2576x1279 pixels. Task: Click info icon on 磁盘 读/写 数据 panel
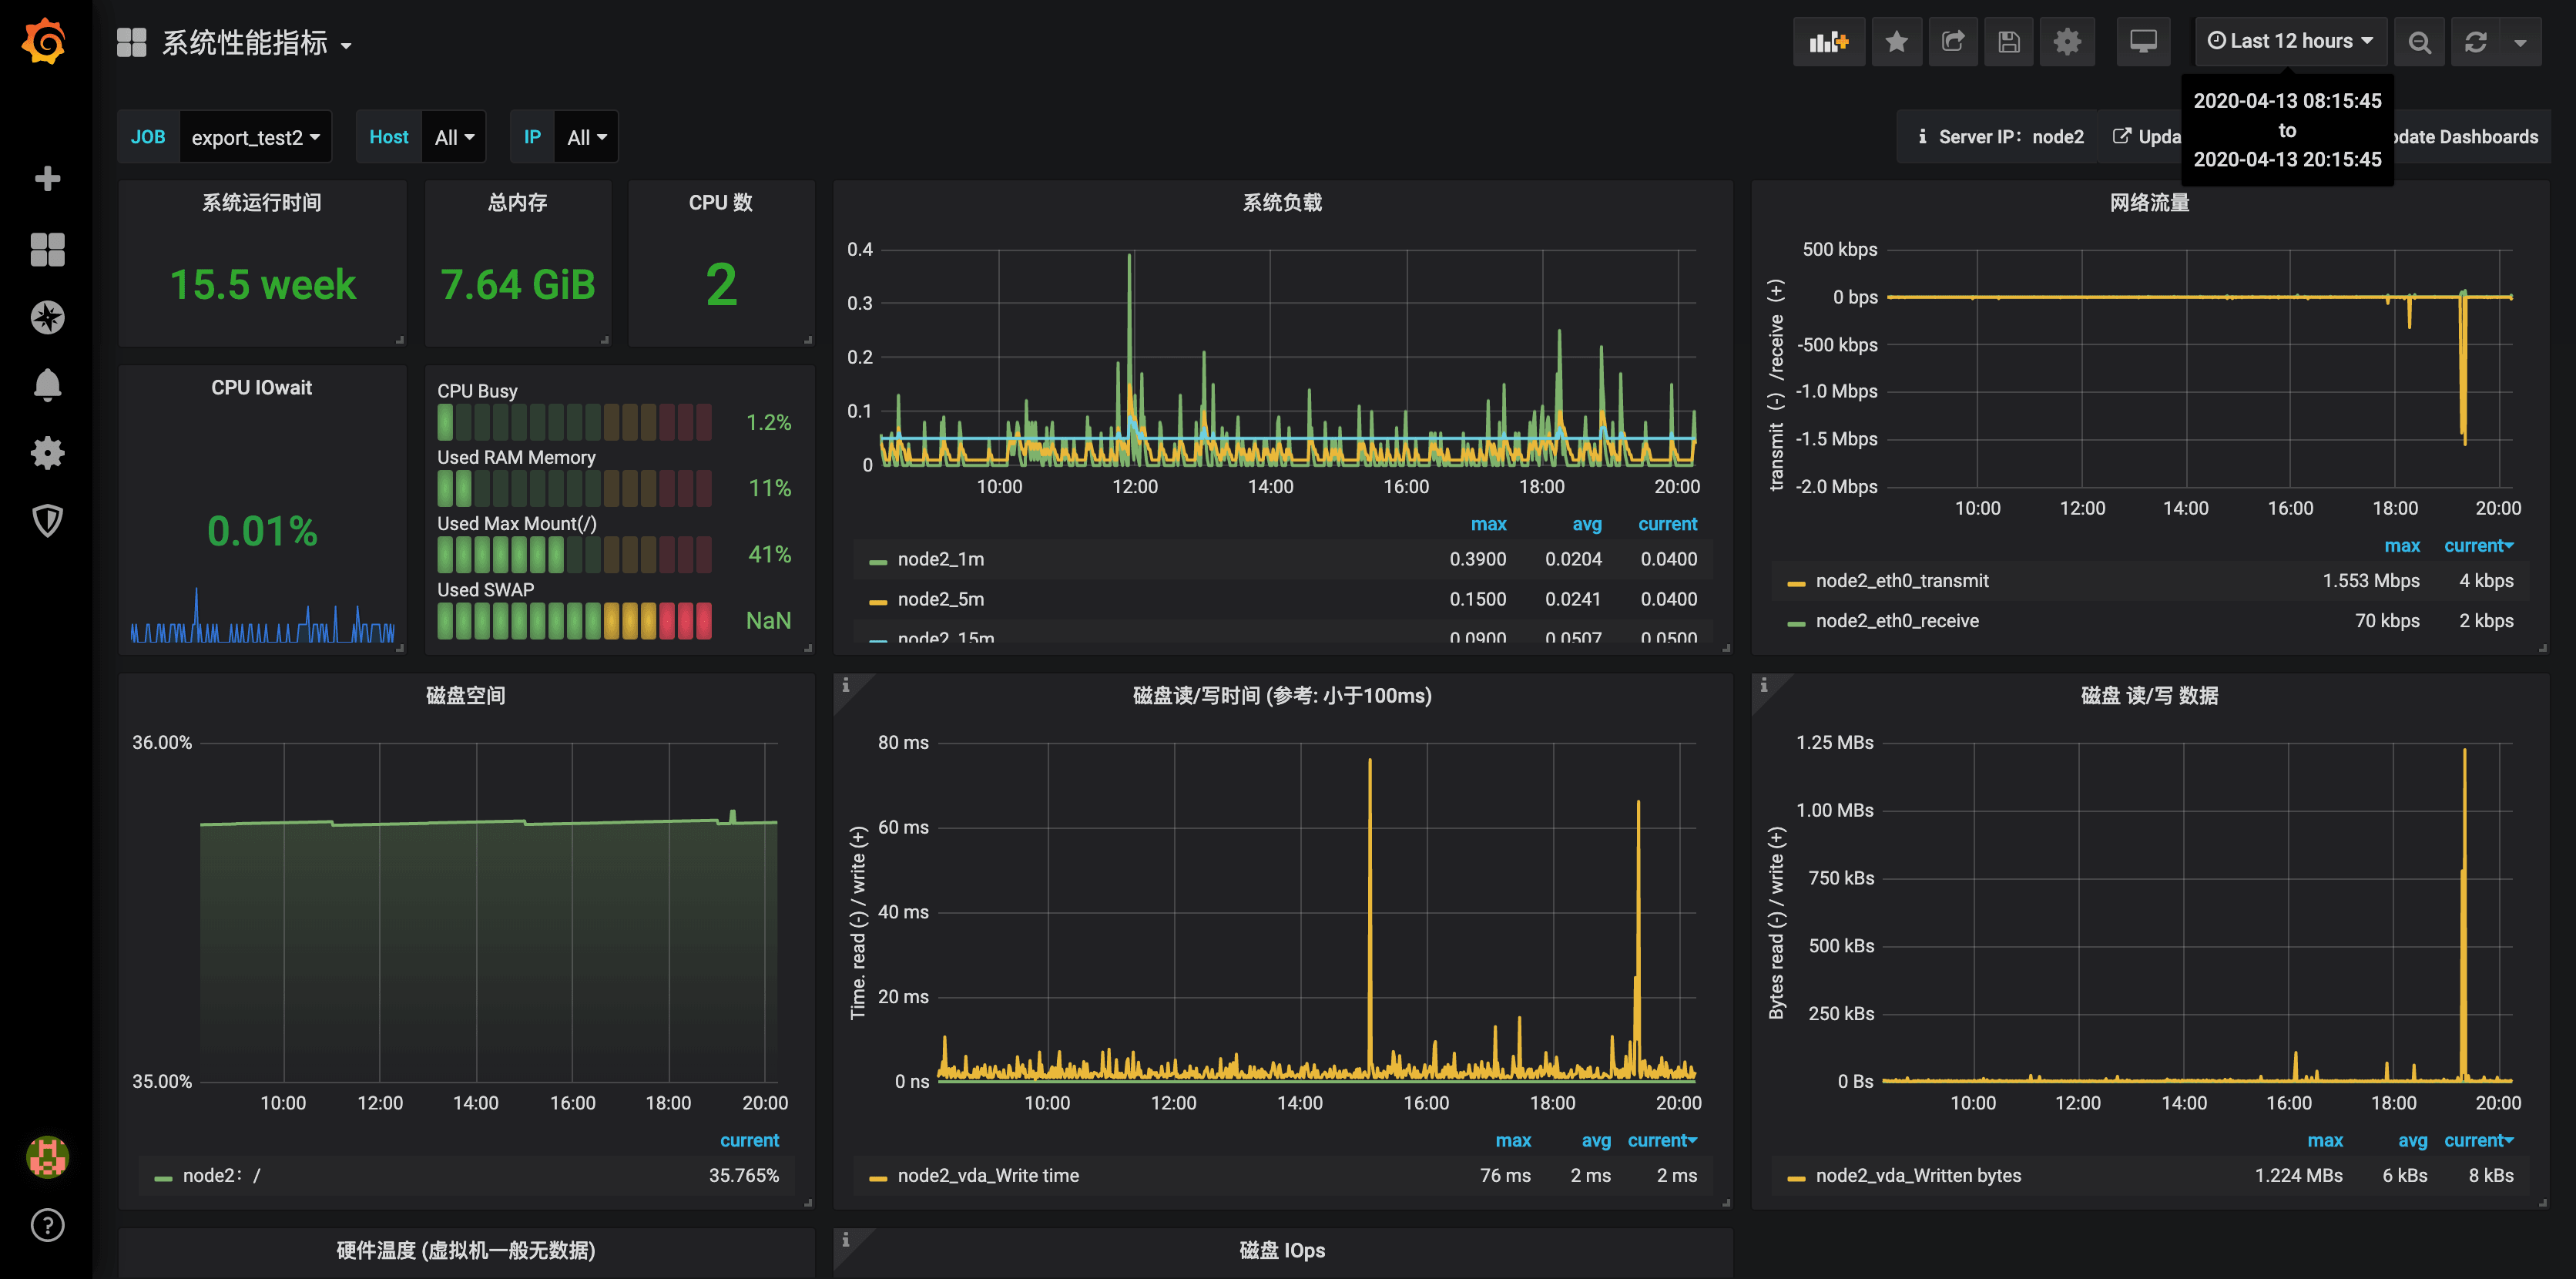(1764, 685)
